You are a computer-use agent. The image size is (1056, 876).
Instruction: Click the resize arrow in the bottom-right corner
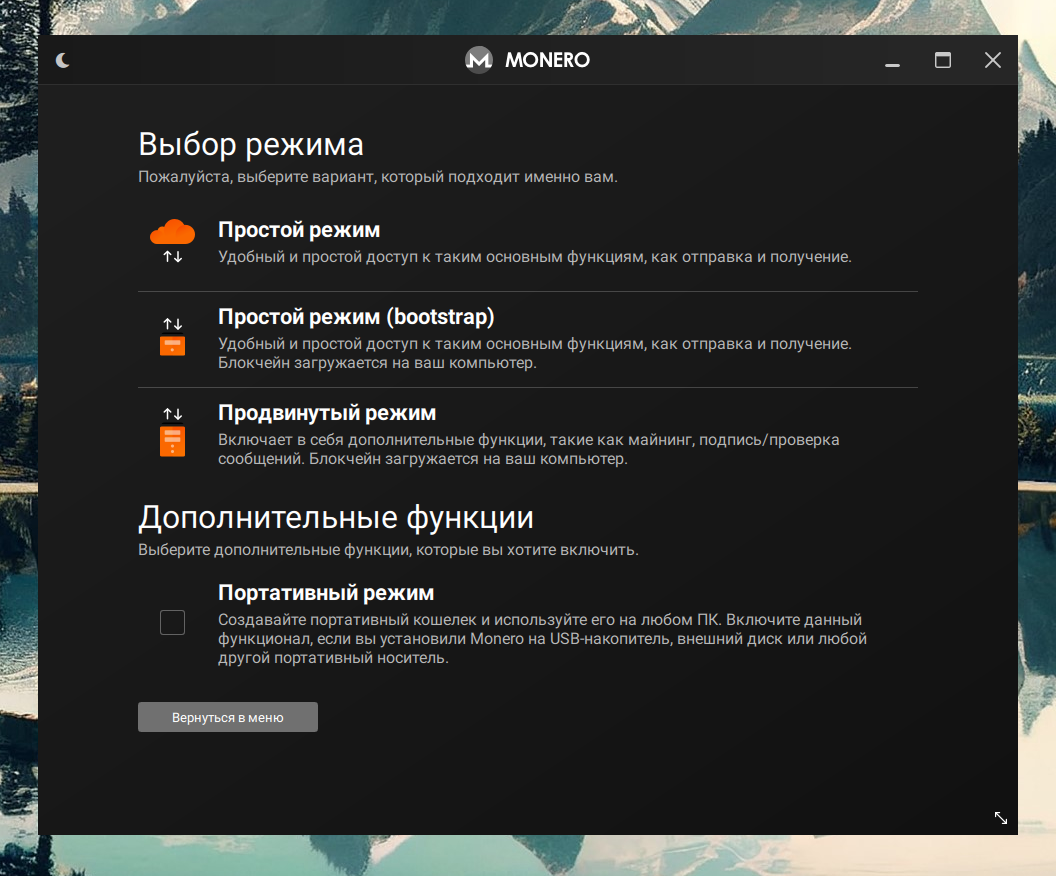pos(1001,818)
